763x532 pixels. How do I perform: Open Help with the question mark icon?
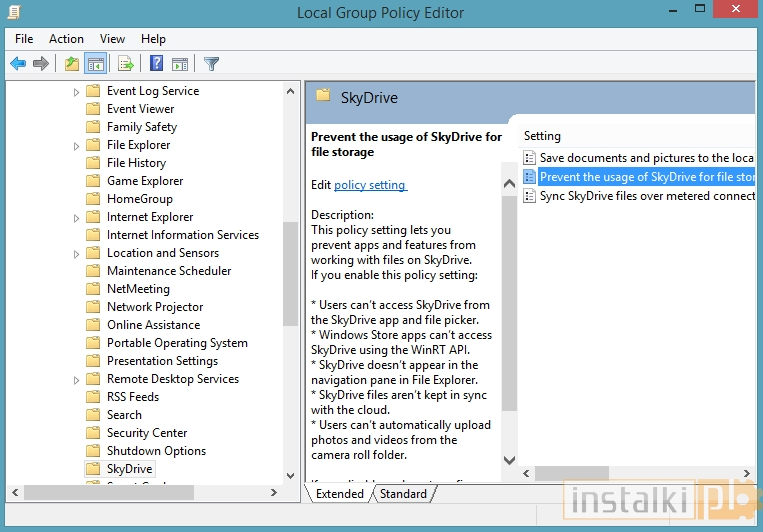[x=157, y=63]
